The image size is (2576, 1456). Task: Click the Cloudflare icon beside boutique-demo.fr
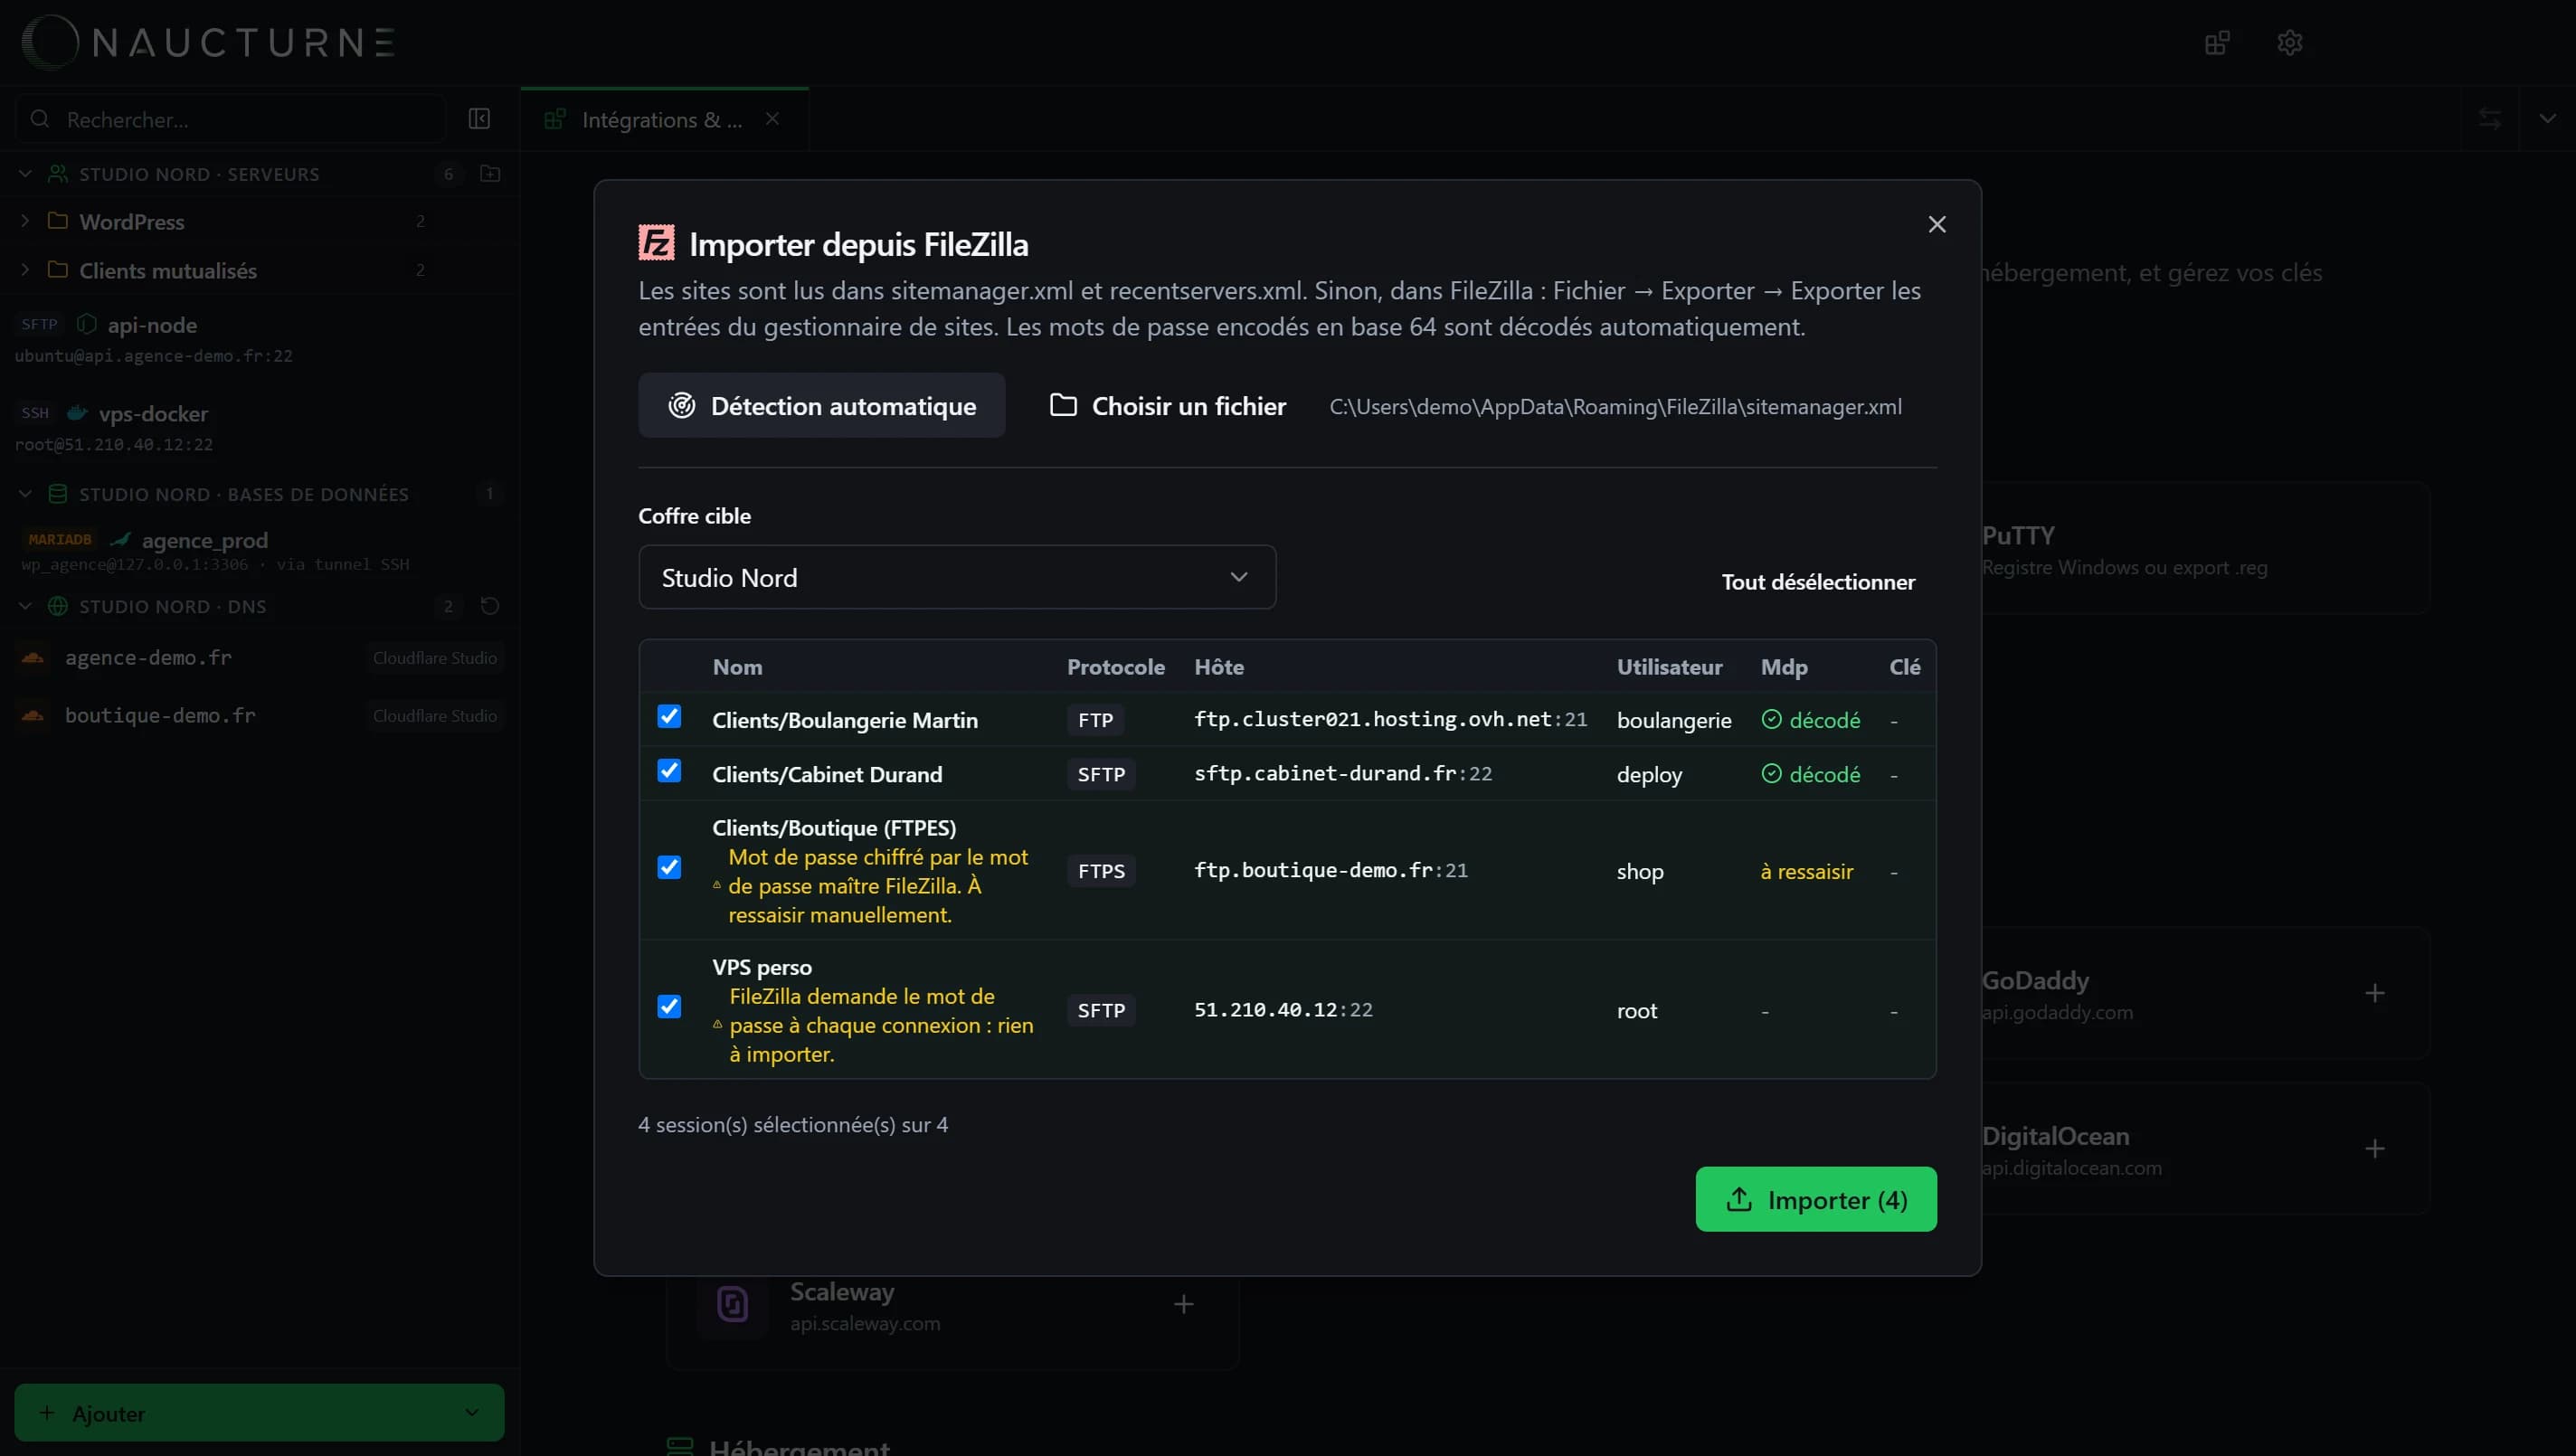pyautogui.click(x=33, y=716)
